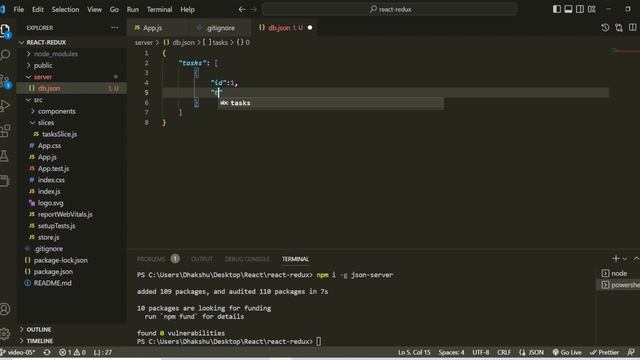Open Customize Layout icon
This screenshot has width=640, height=360.
tap(591, 9)
